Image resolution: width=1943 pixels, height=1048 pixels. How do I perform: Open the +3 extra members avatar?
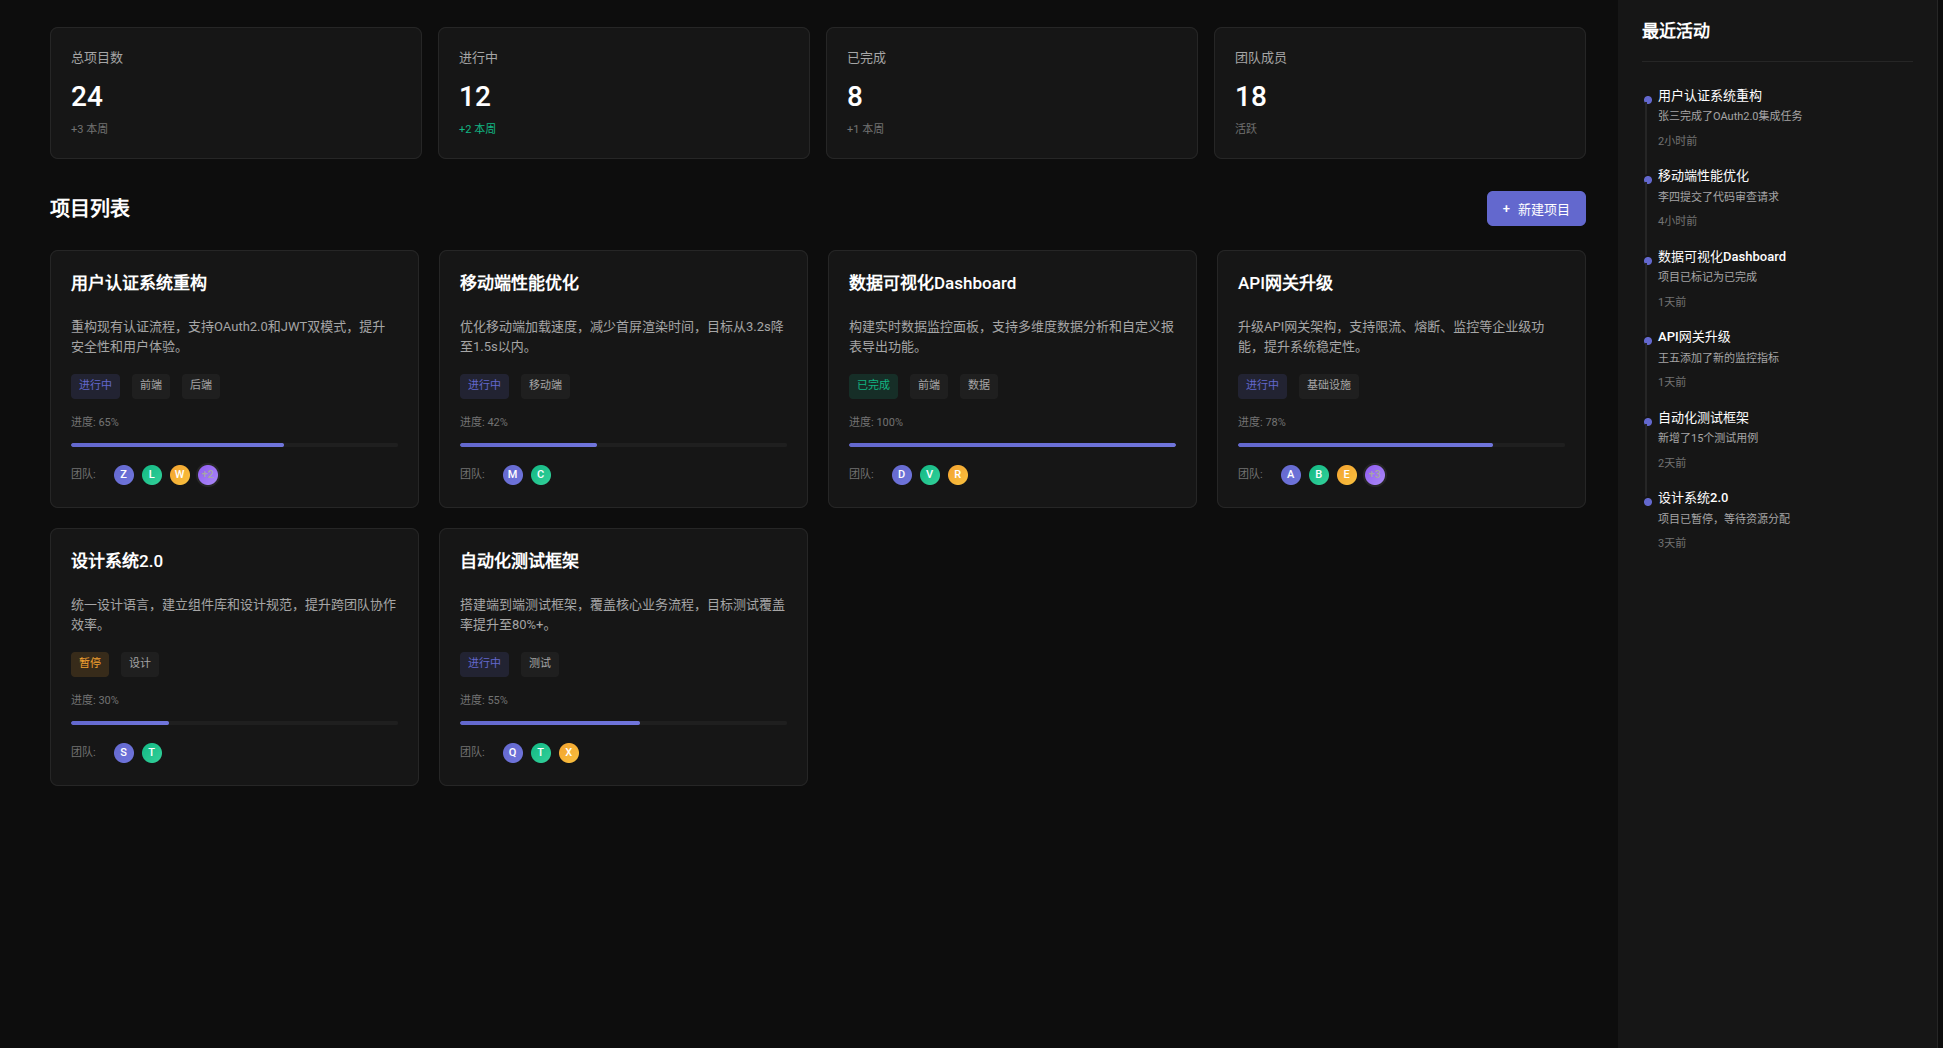tap(1375, 475)
